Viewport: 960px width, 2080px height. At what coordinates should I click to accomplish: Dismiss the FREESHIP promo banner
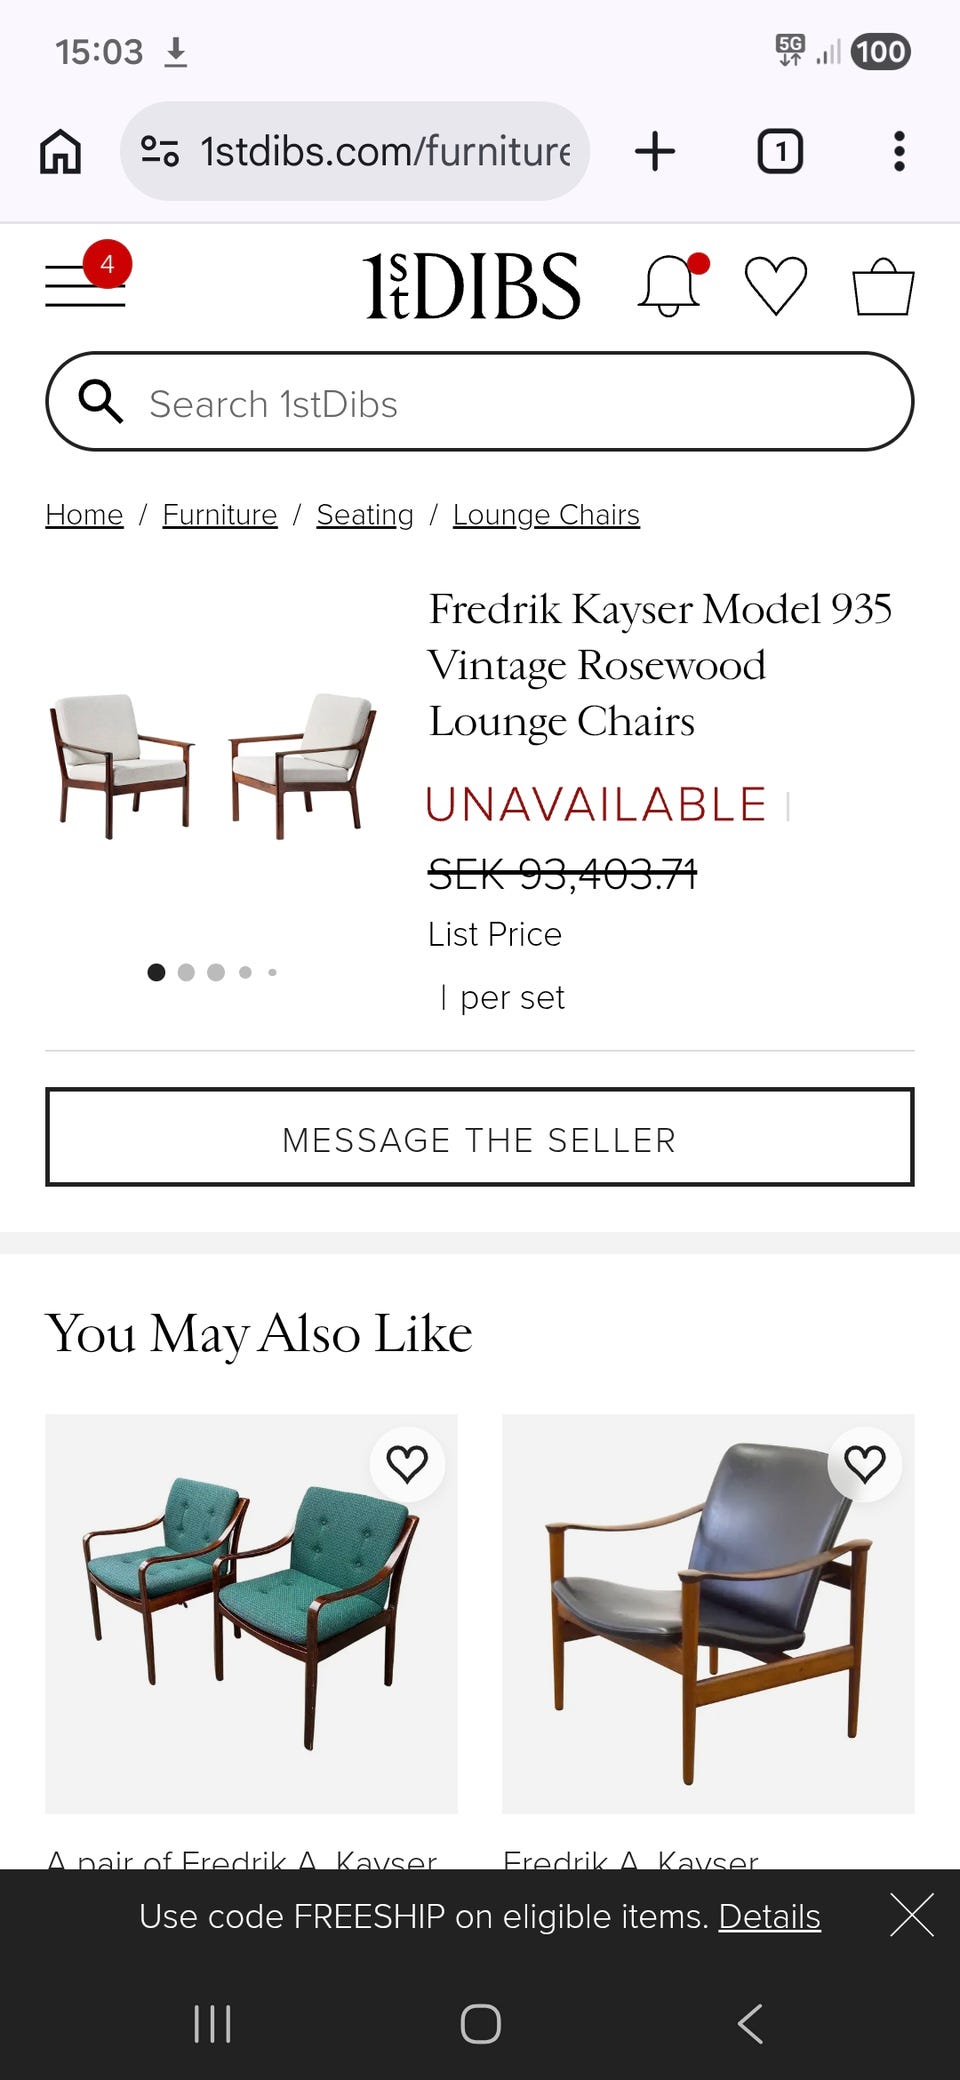pyautogui.click(x=911, y=1915)
